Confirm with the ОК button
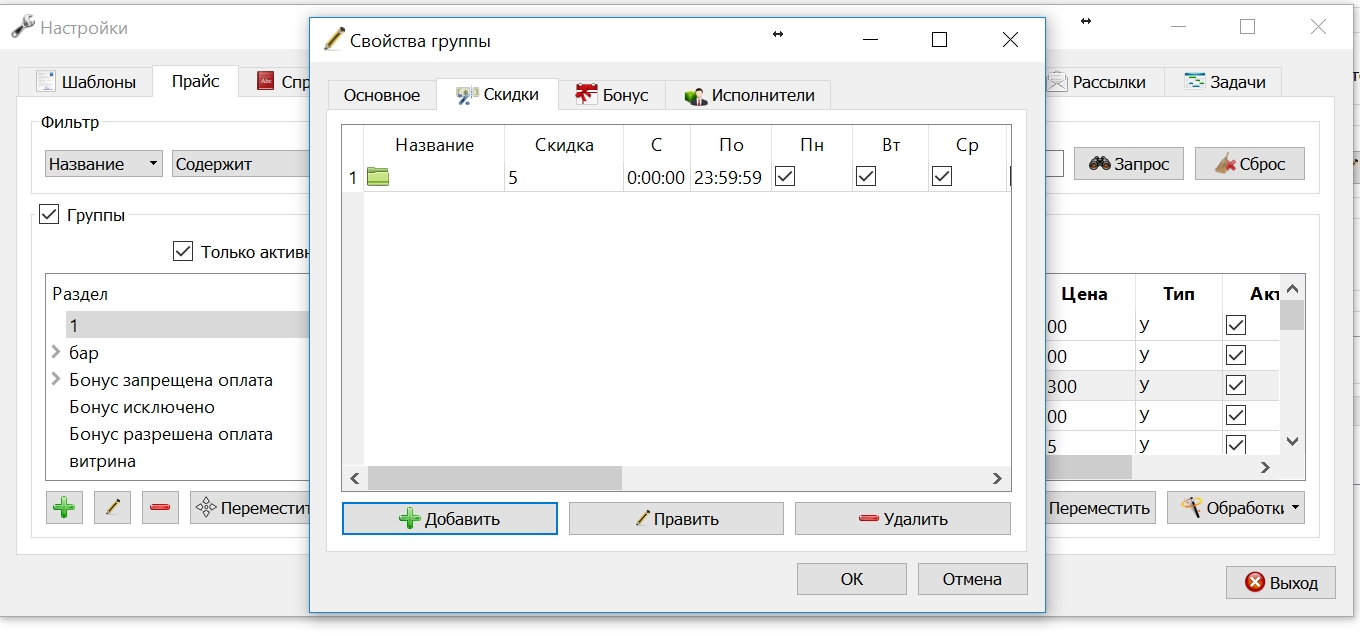Viewport: 1360px width, 636px height. pyautogui.click(x=852, y=579)
